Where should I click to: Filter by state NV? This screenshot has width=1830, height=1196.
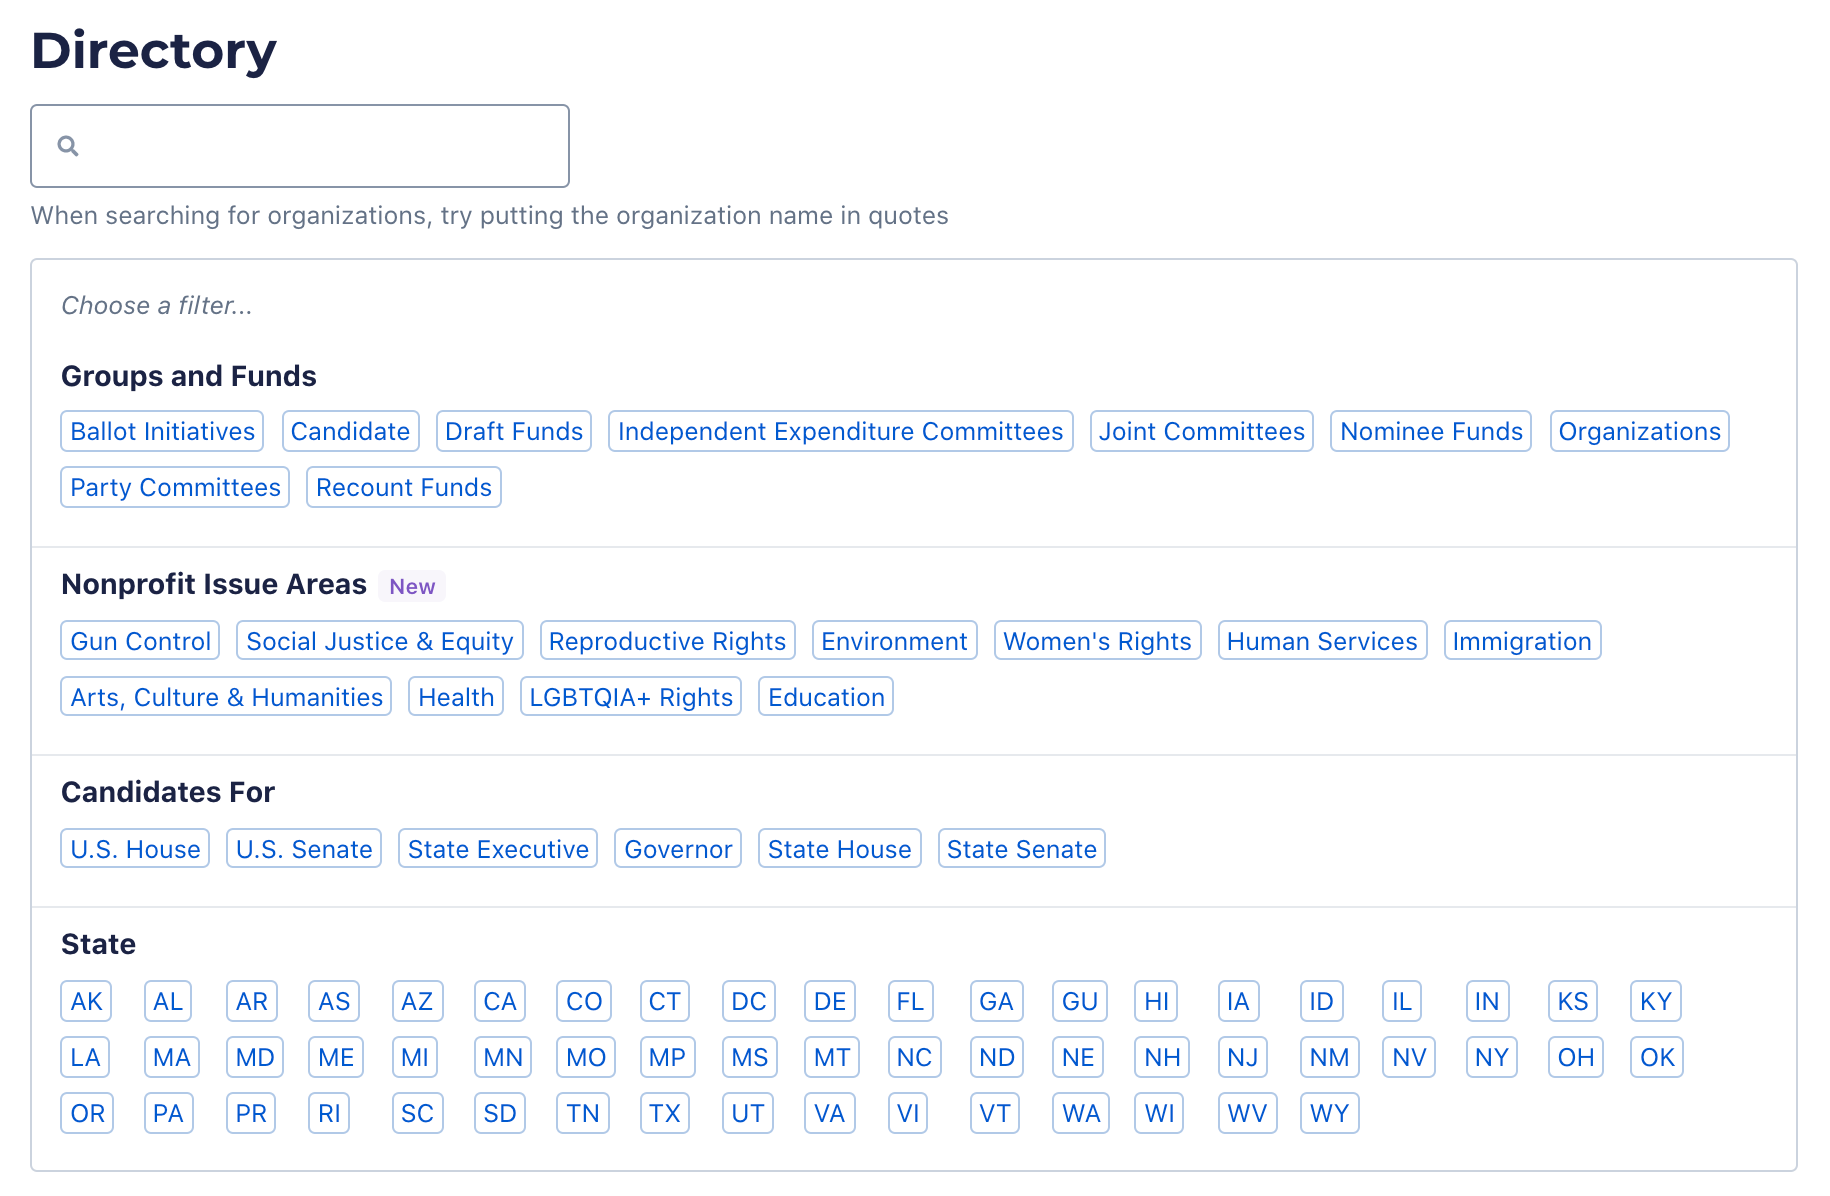(x=1409, y=1057)
